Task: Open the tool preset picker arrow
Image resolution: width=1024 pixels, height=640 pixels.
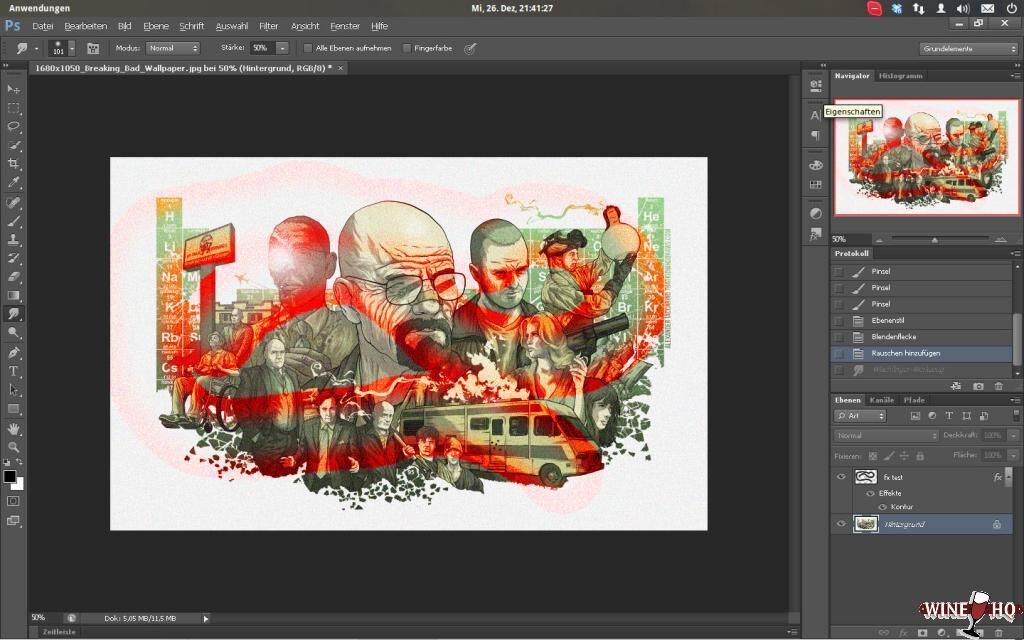Action: [37, 48]
